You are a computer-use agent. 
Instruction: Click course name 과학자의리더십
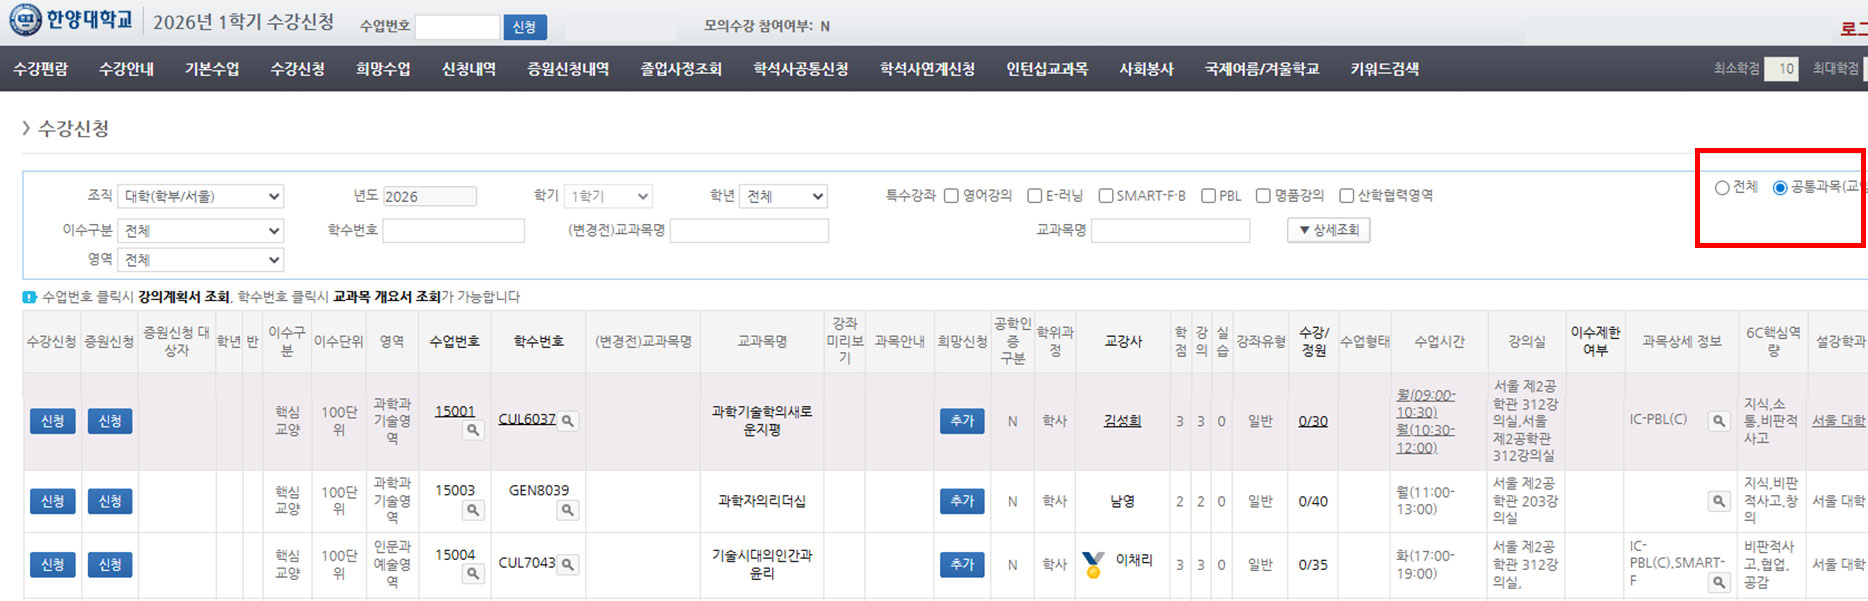coord(762,501)
